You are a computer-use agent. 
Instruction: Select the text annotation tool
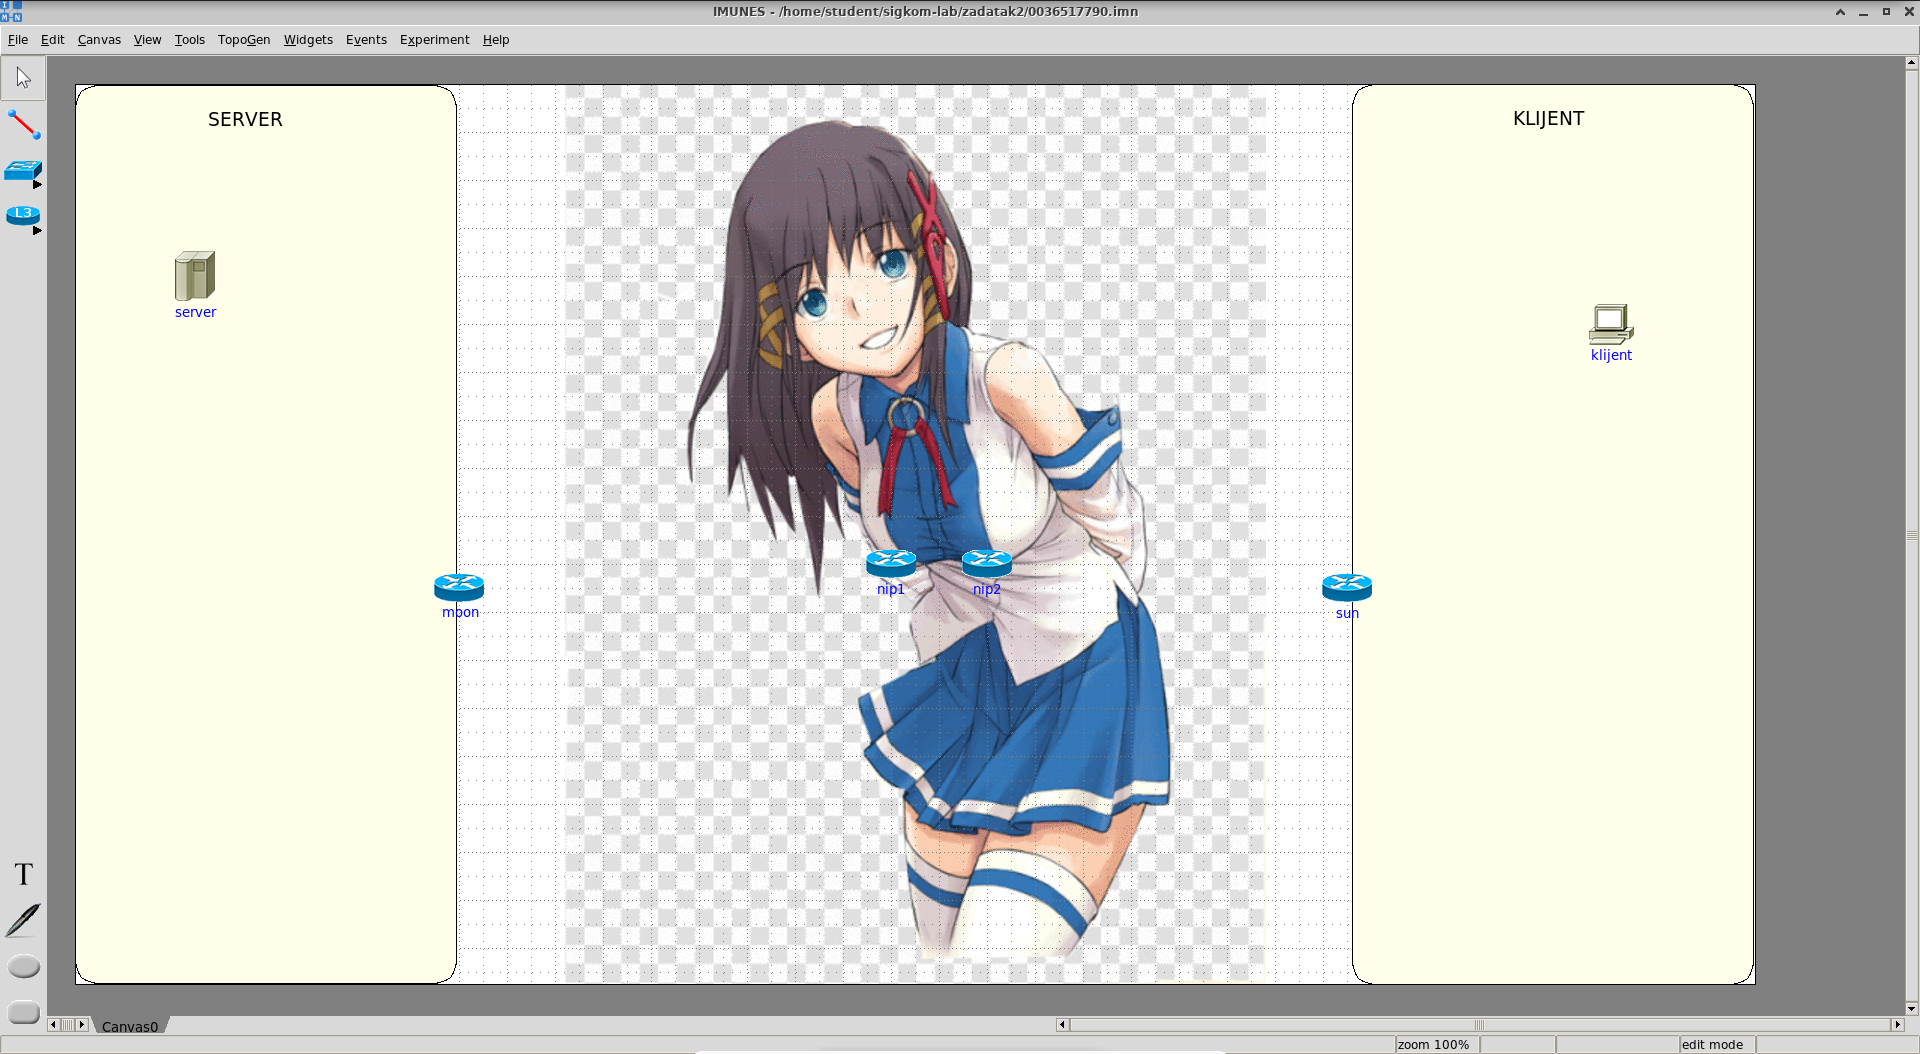[24, 874]
